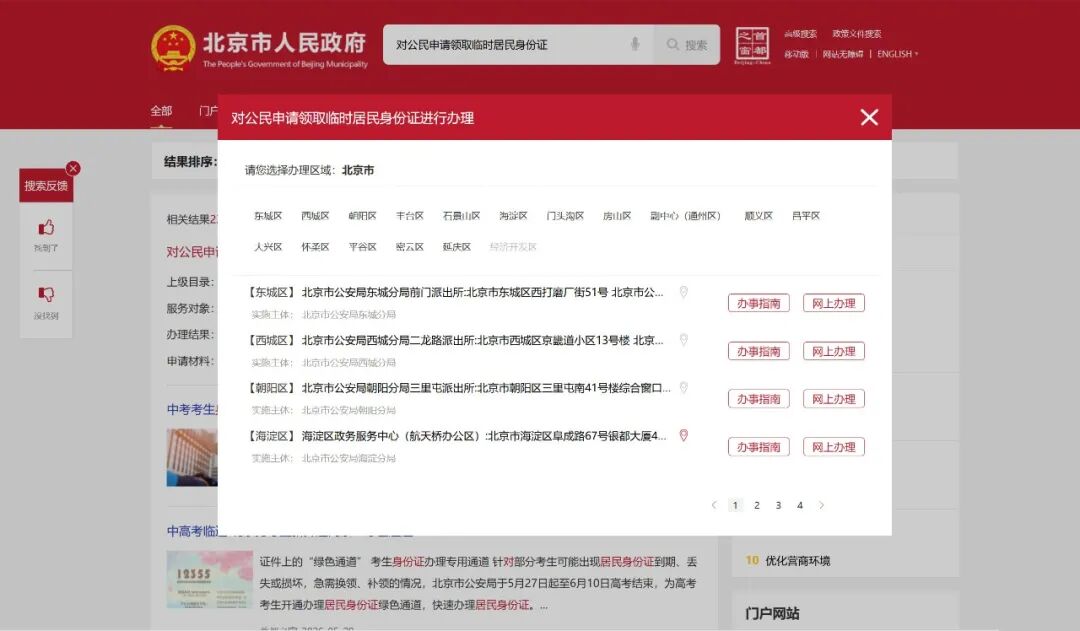Click the location pin for 东城区 row
1080x631 pixels.
click(x=683, y=292)
